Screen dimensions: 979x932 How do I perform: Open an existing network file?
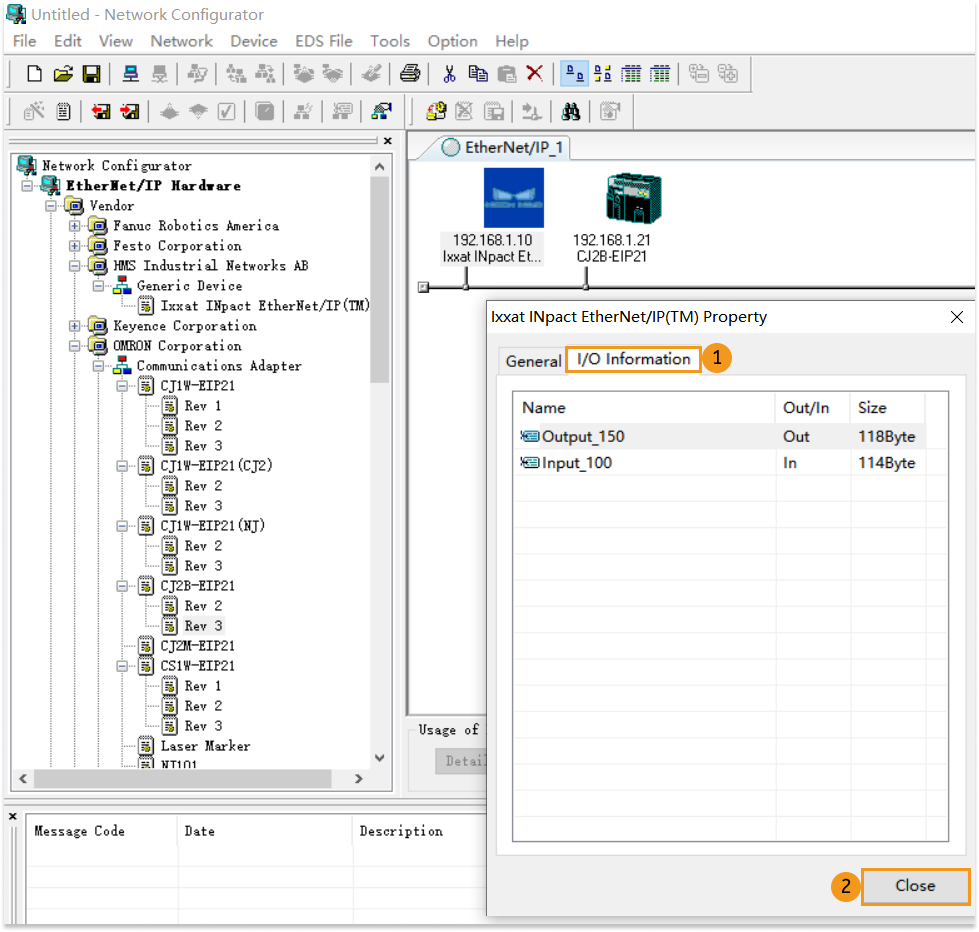coord(63,73)
